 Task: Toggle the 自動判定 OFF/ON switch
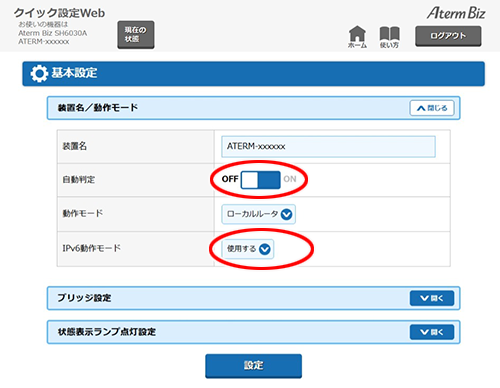260,180
